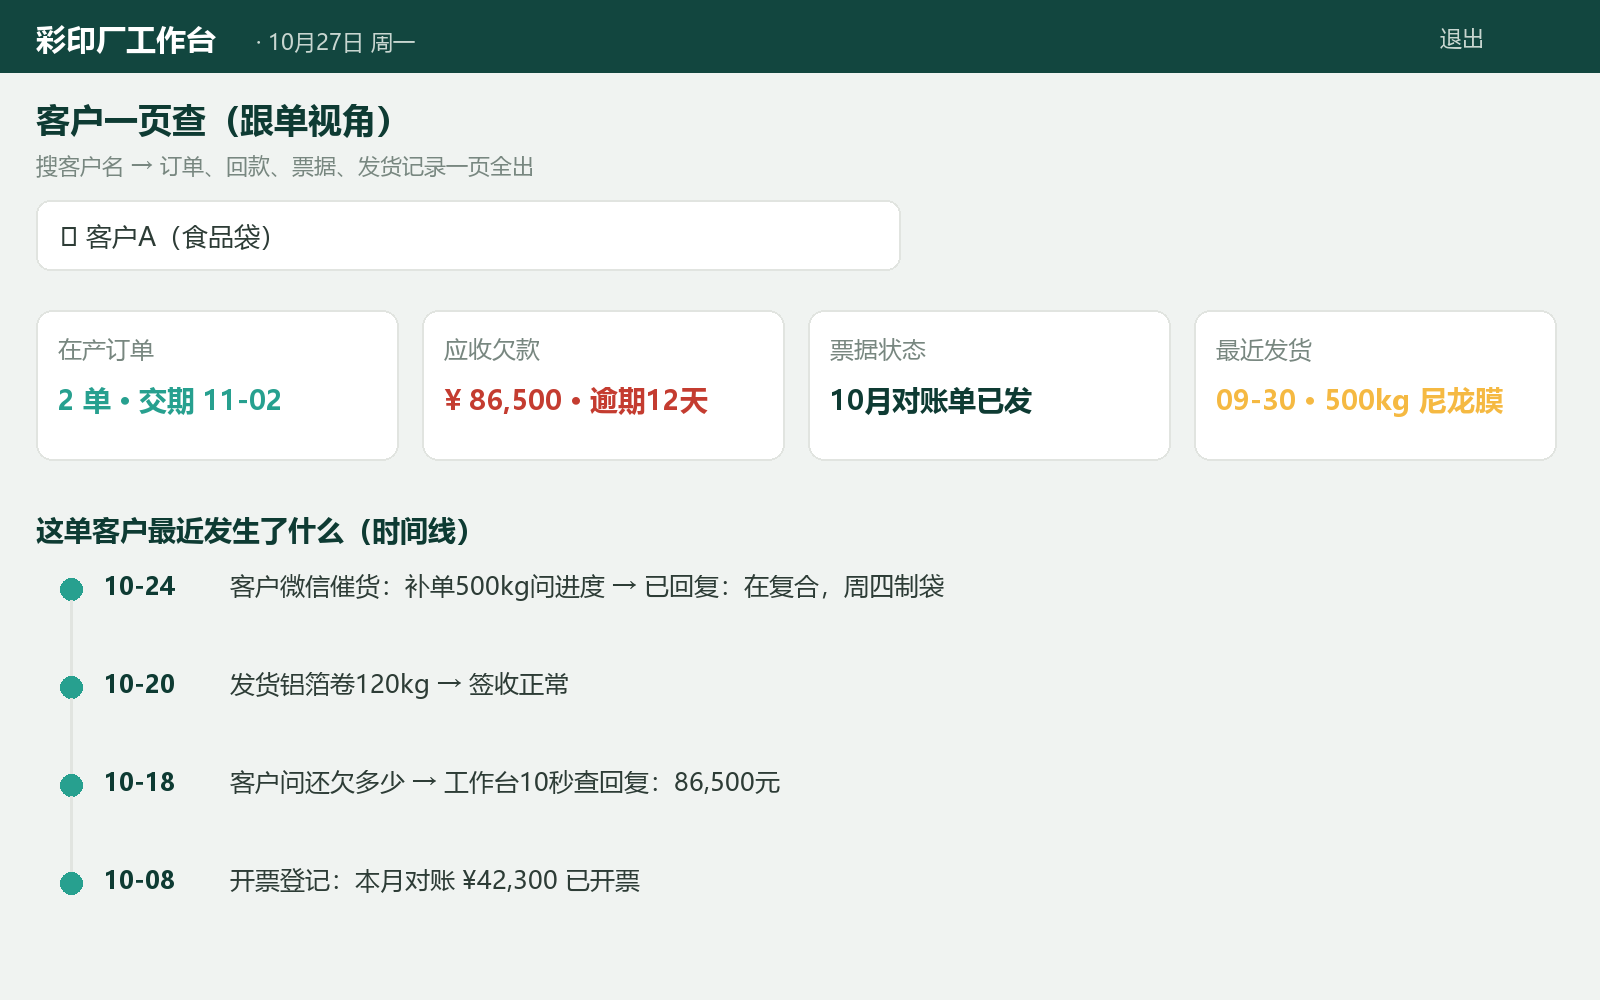This screenshot has width=1600, height=1000.
Task: Click the 彩印厂工作台 title
Action: point(126,40)
